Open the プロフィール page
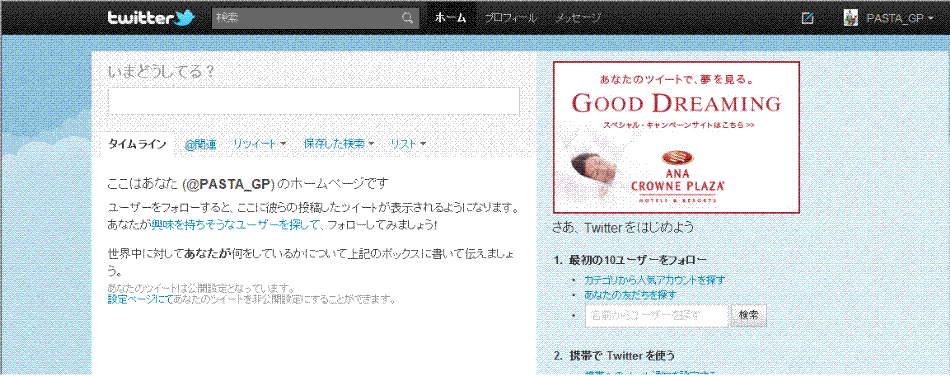 click(510, 18)
